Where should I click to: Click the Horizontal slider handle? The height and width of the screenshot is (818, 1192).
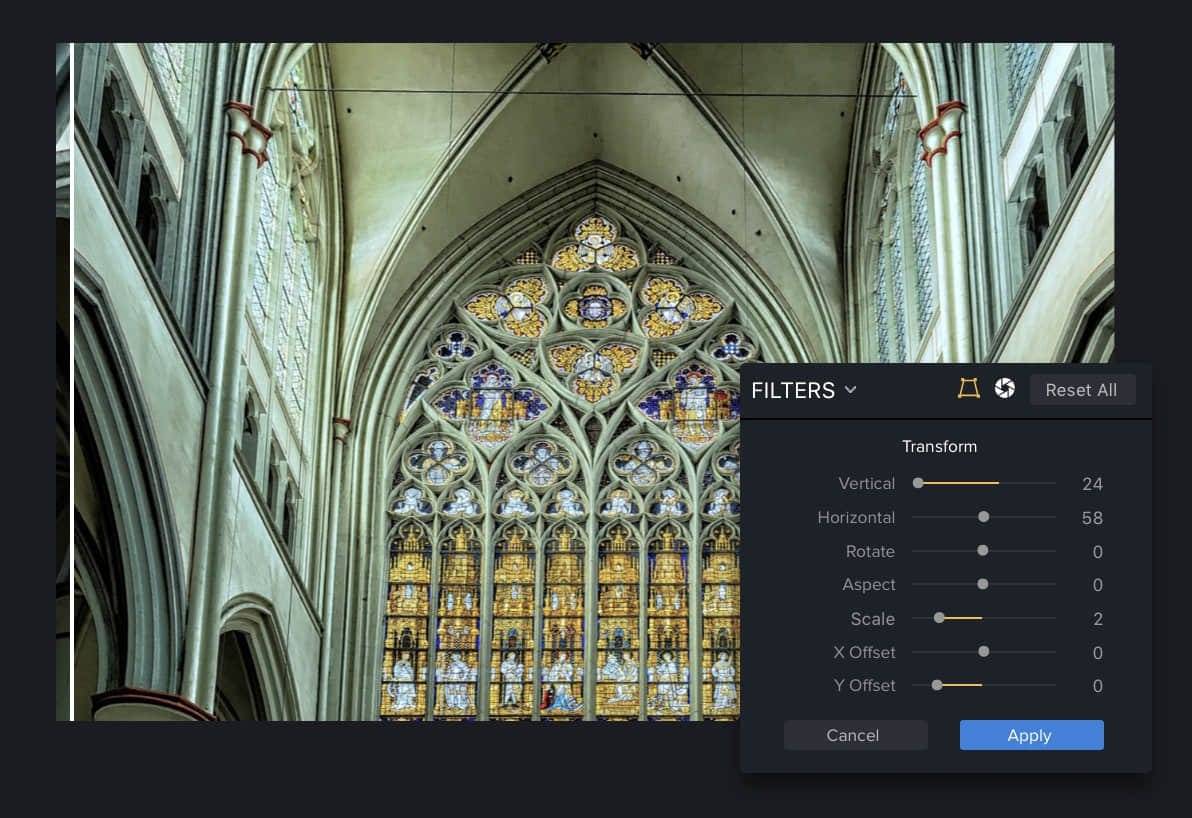[984, 517]
